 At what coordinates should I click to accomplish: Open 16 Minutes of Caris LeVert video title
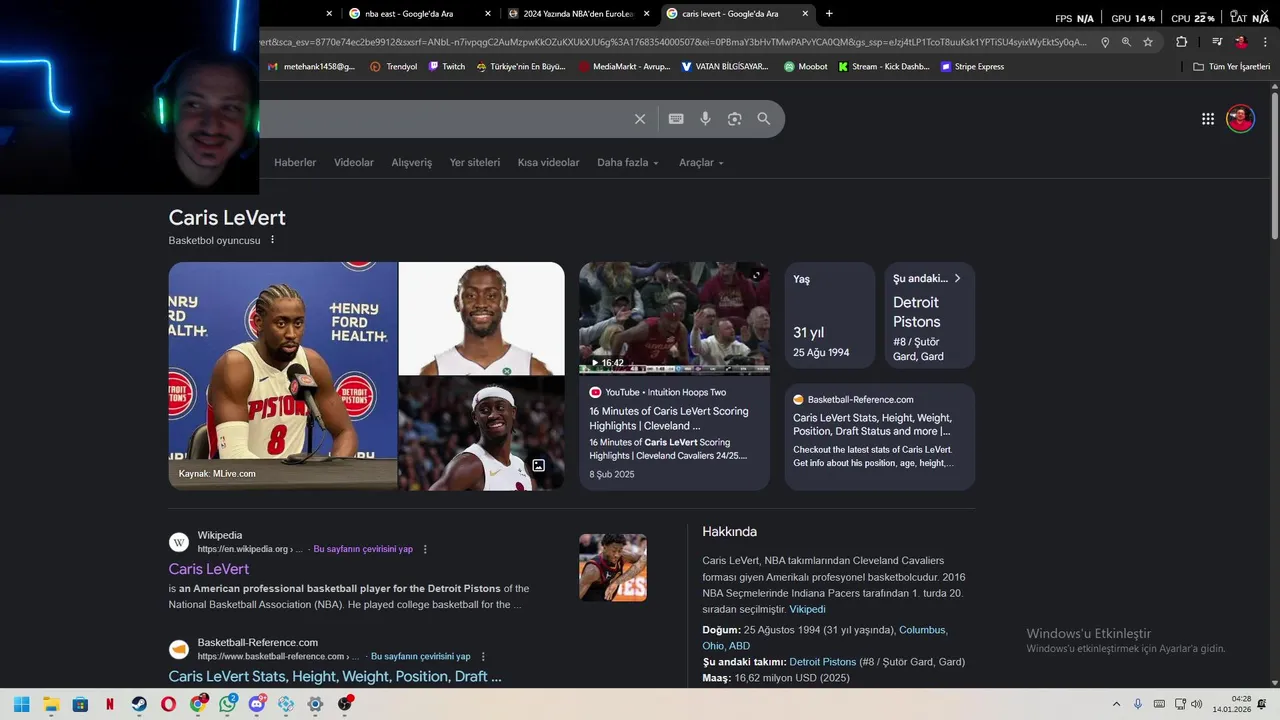(669, 418)
